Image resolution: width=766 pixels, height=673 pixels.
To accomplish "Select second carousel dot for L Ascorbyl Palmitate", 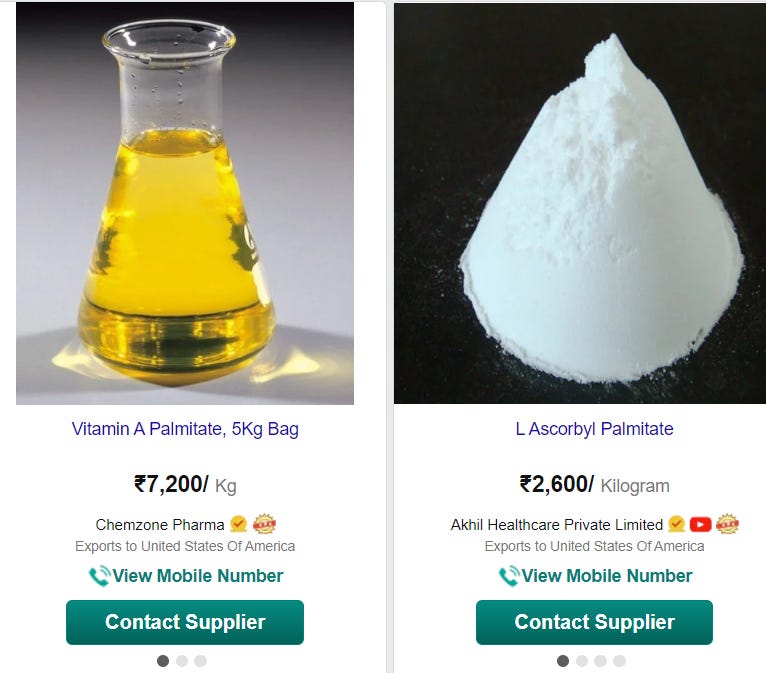I will point(582,661).
